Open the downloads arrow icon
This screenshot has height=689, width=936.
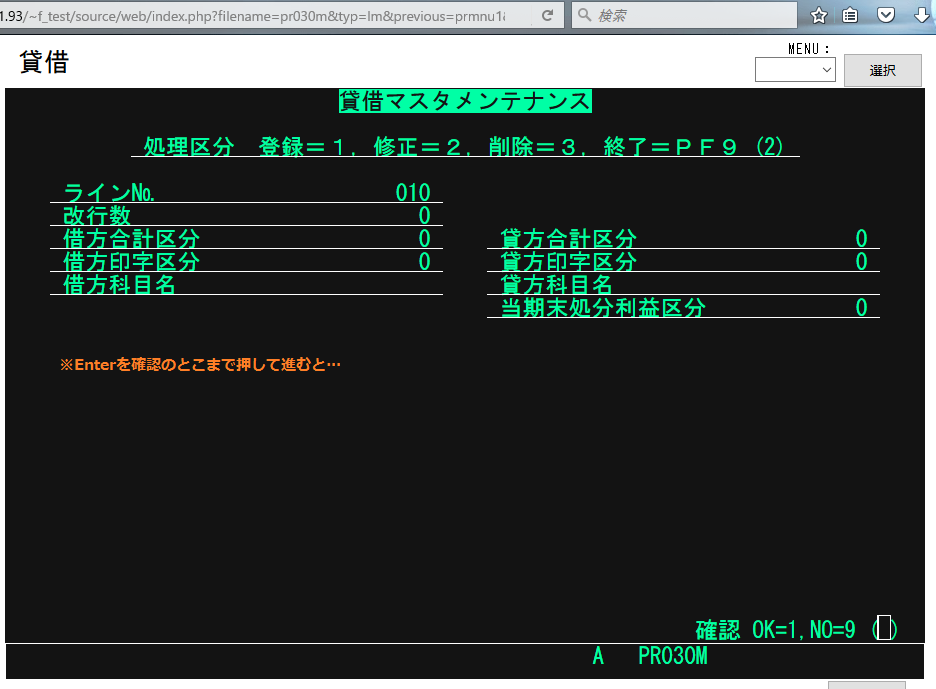(921, 15)
